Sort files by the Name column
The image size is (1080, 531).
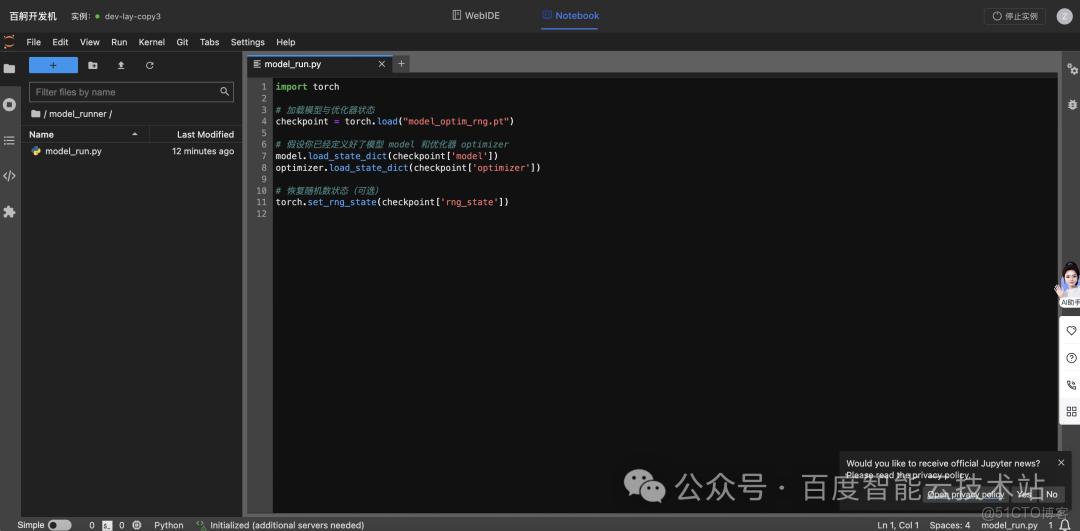(x=42, y=134)
